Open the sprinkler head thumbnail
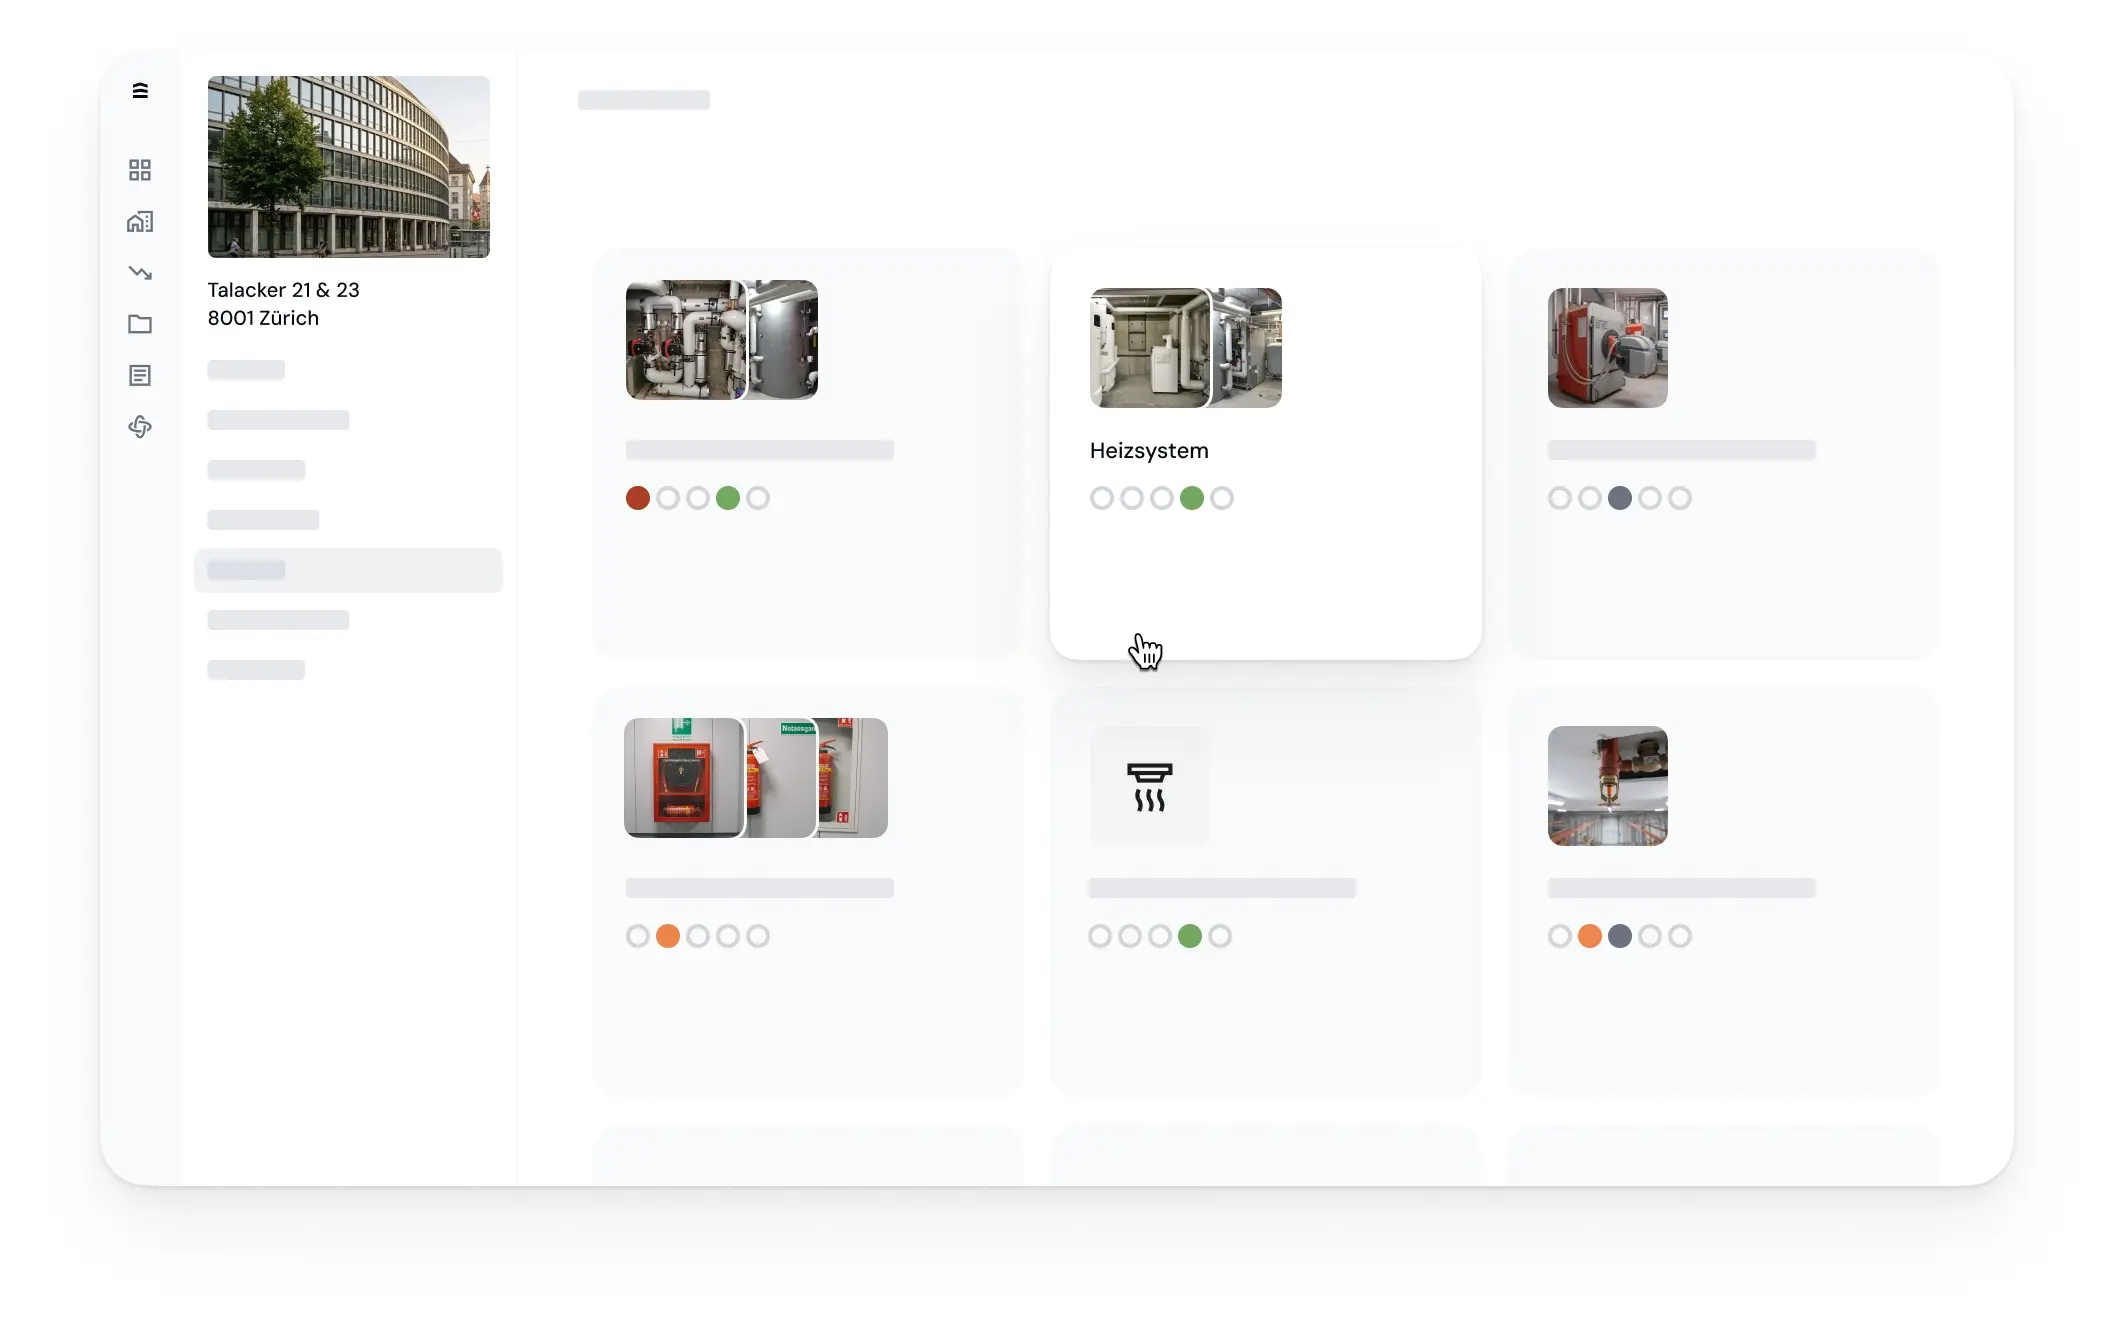 (x=1607, y=786)
